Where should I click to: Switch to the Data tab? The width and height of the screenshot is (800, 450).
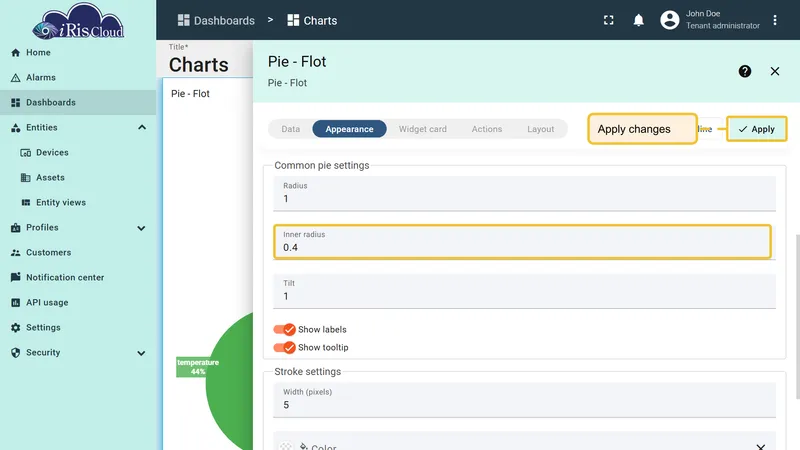pyautogui.click(x=291, y=129)
